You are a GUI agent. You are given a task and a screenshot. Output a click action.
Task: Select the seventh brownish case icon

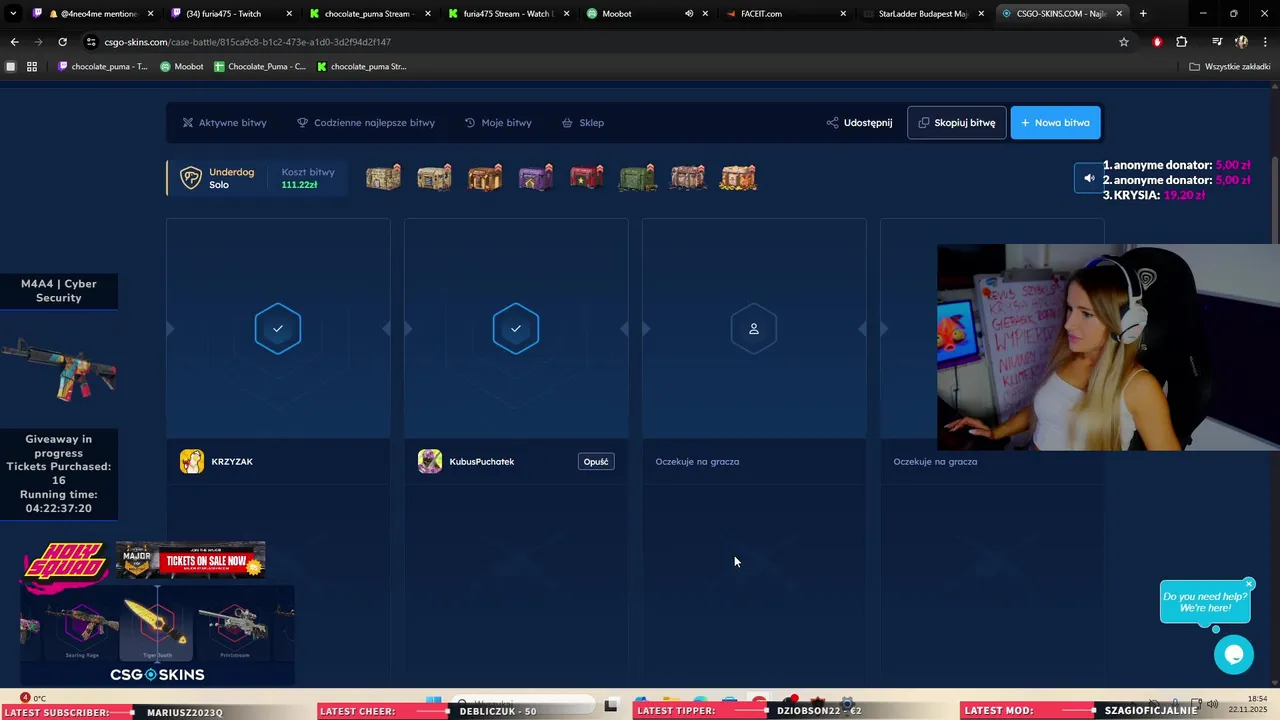click(x=688, y=178)
